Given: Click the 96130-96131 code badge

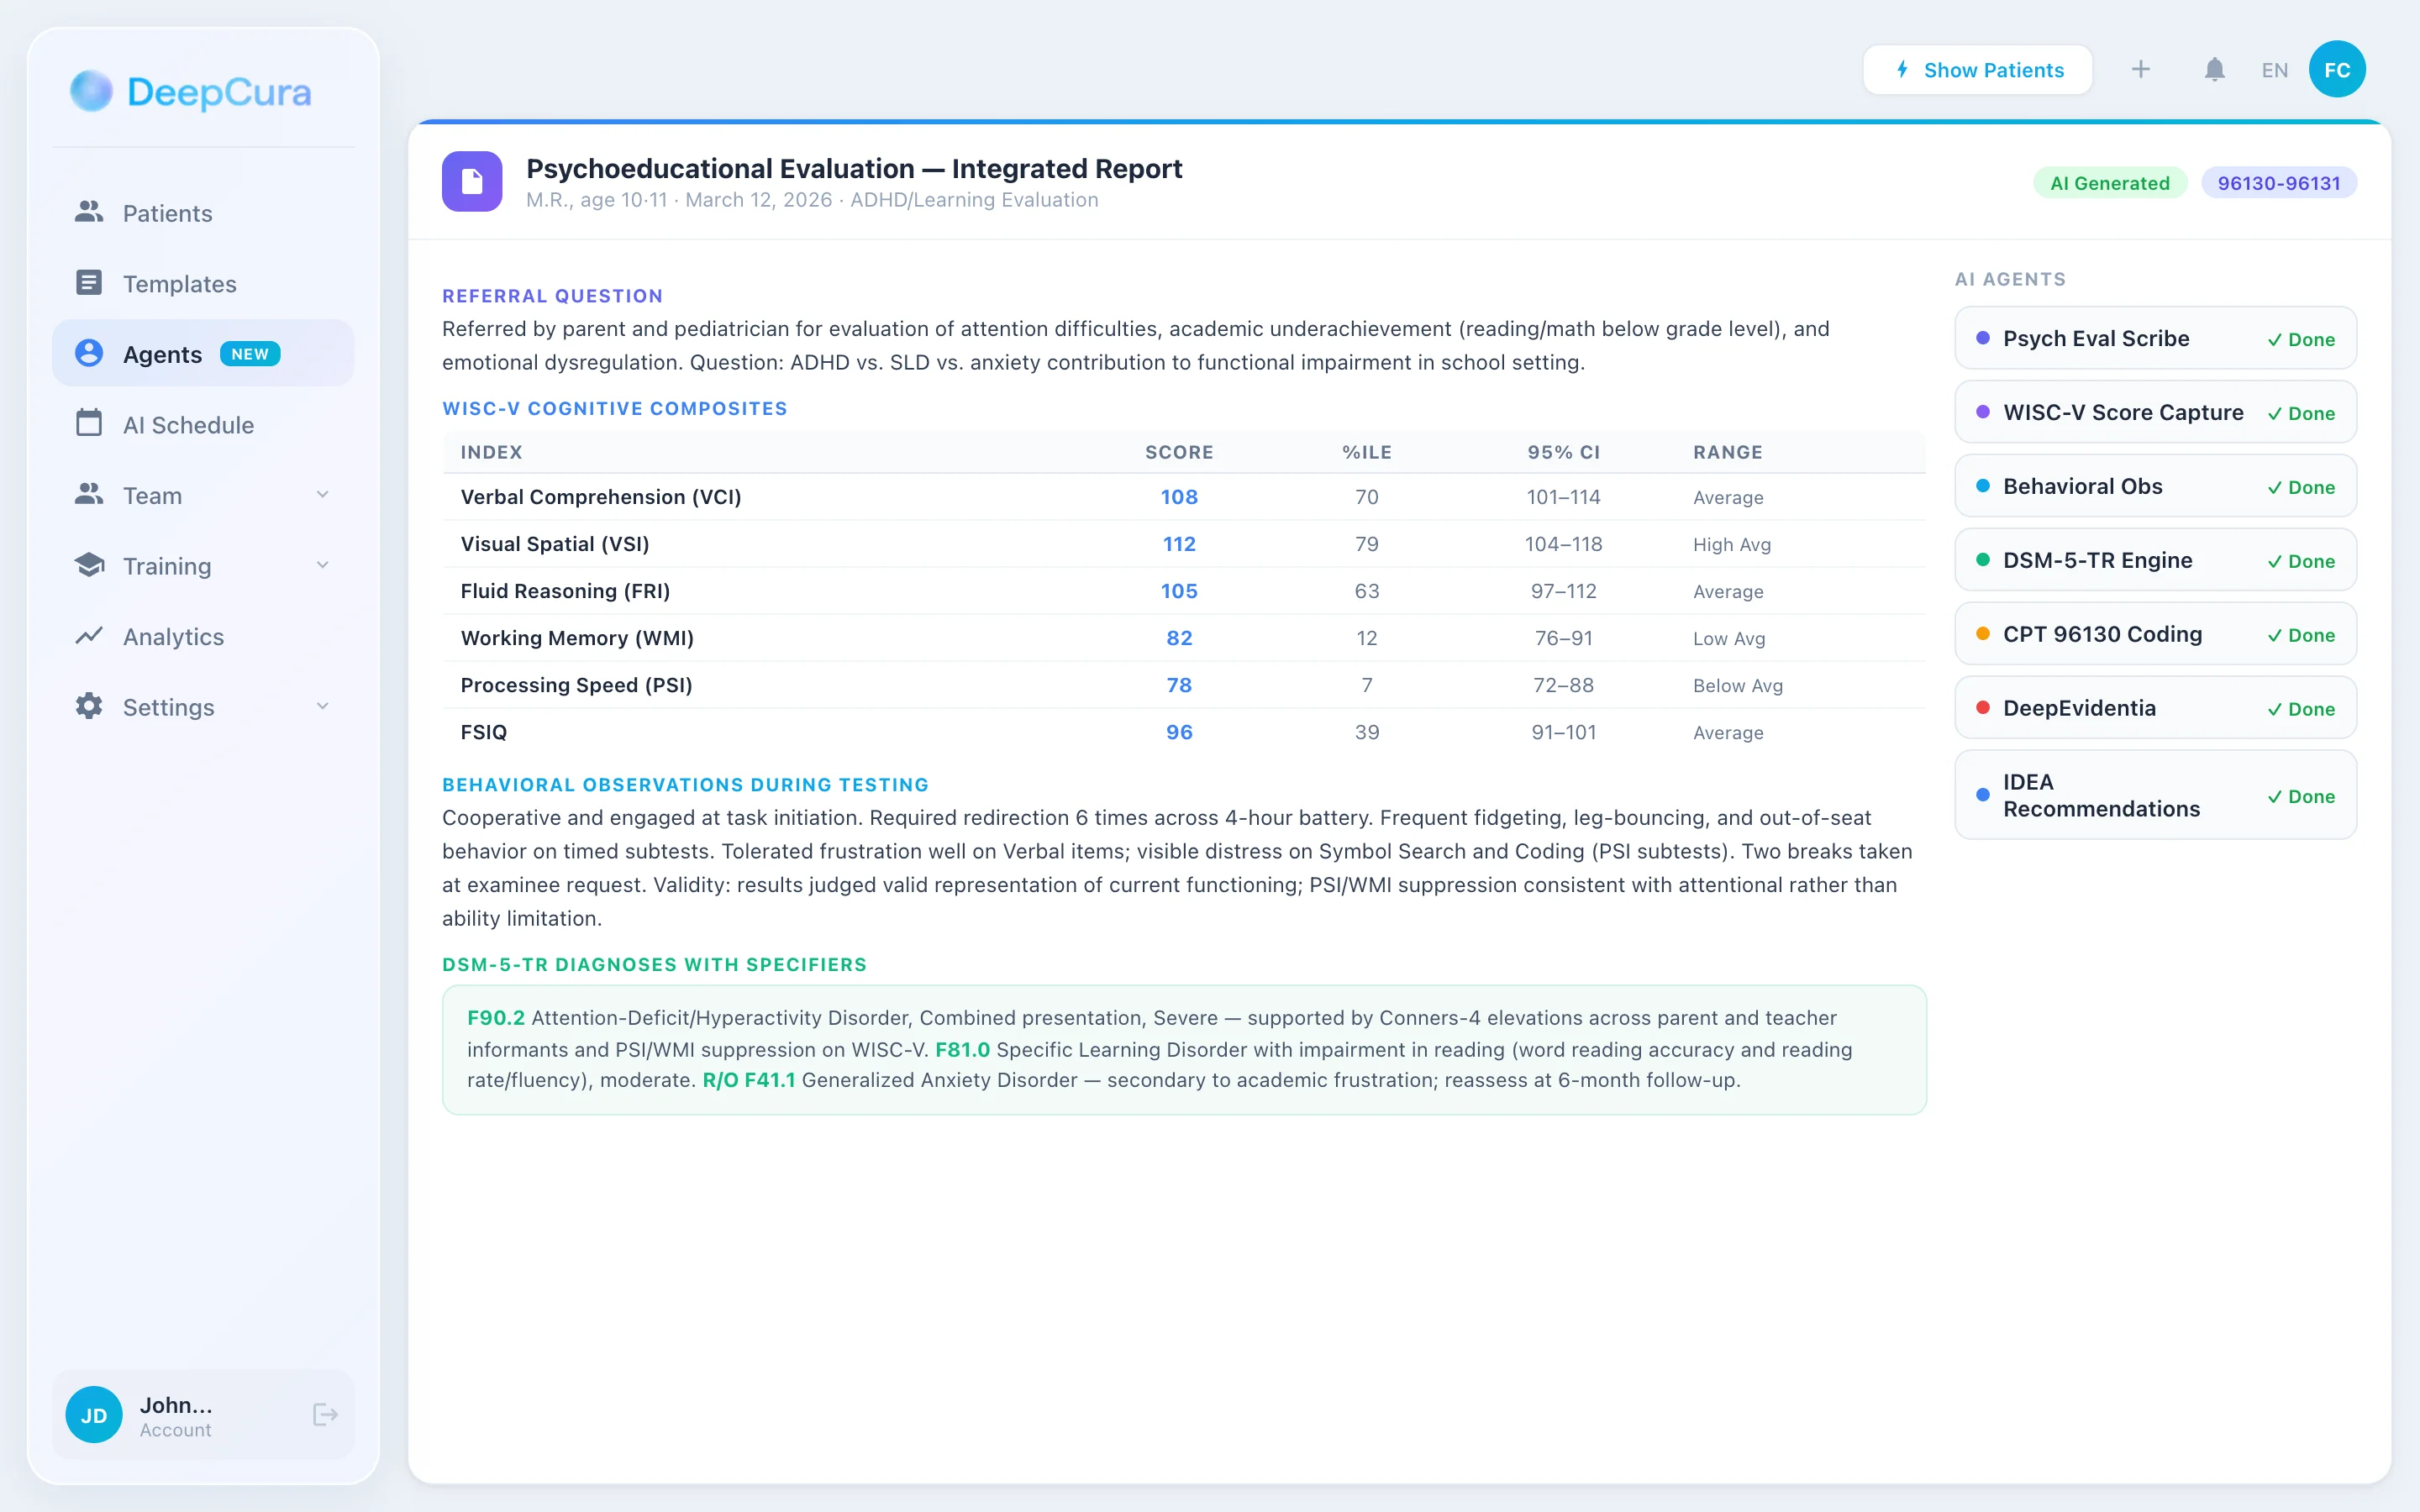Looking at the screenshot, I should pos(2278,183).
